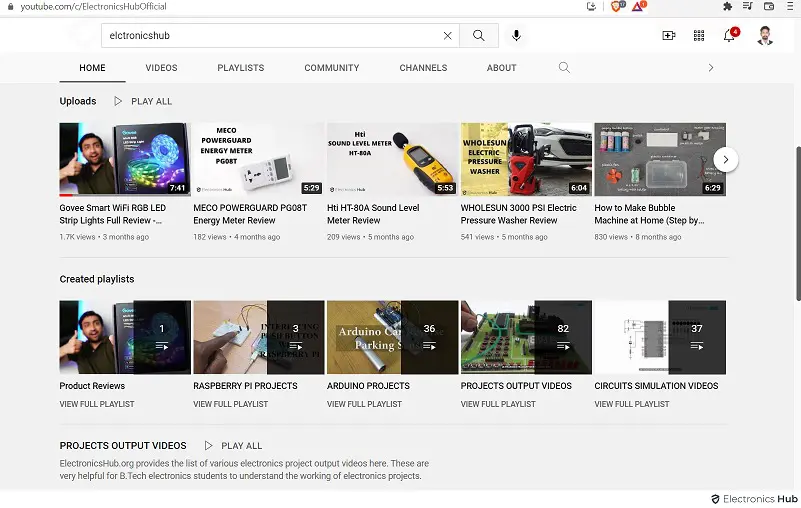Open the COMMUNITY tab
The height and width of the screenshot is (508, 801).
[x=332, y=67]
